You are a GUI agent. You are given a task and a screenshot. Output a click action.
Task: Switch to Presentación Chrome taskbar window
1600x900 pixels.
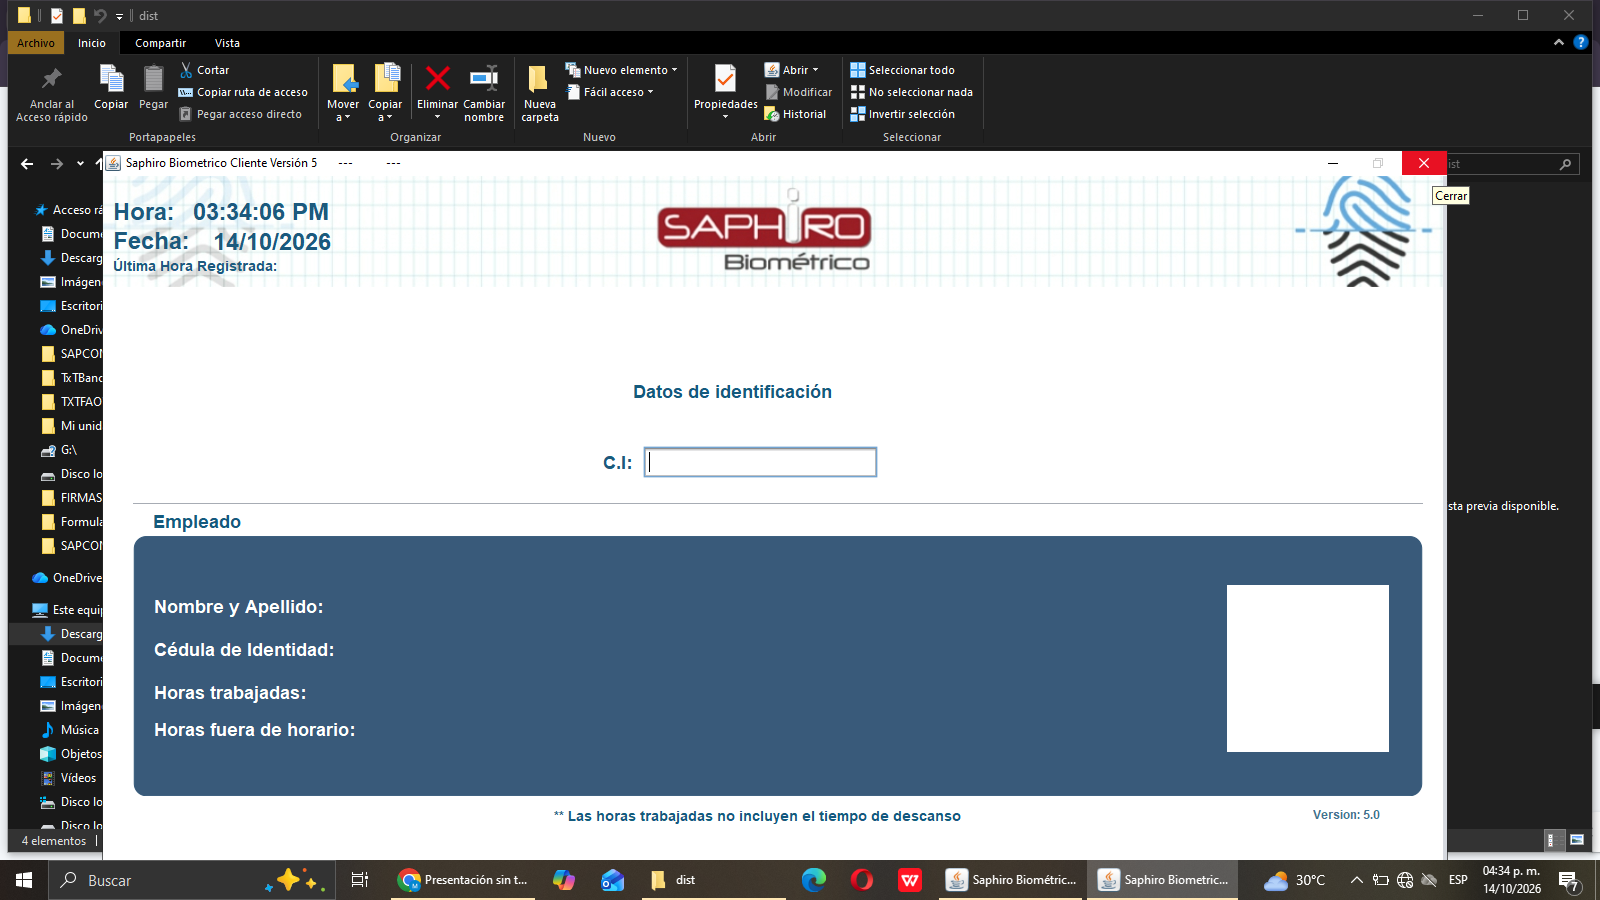point(464,880)
